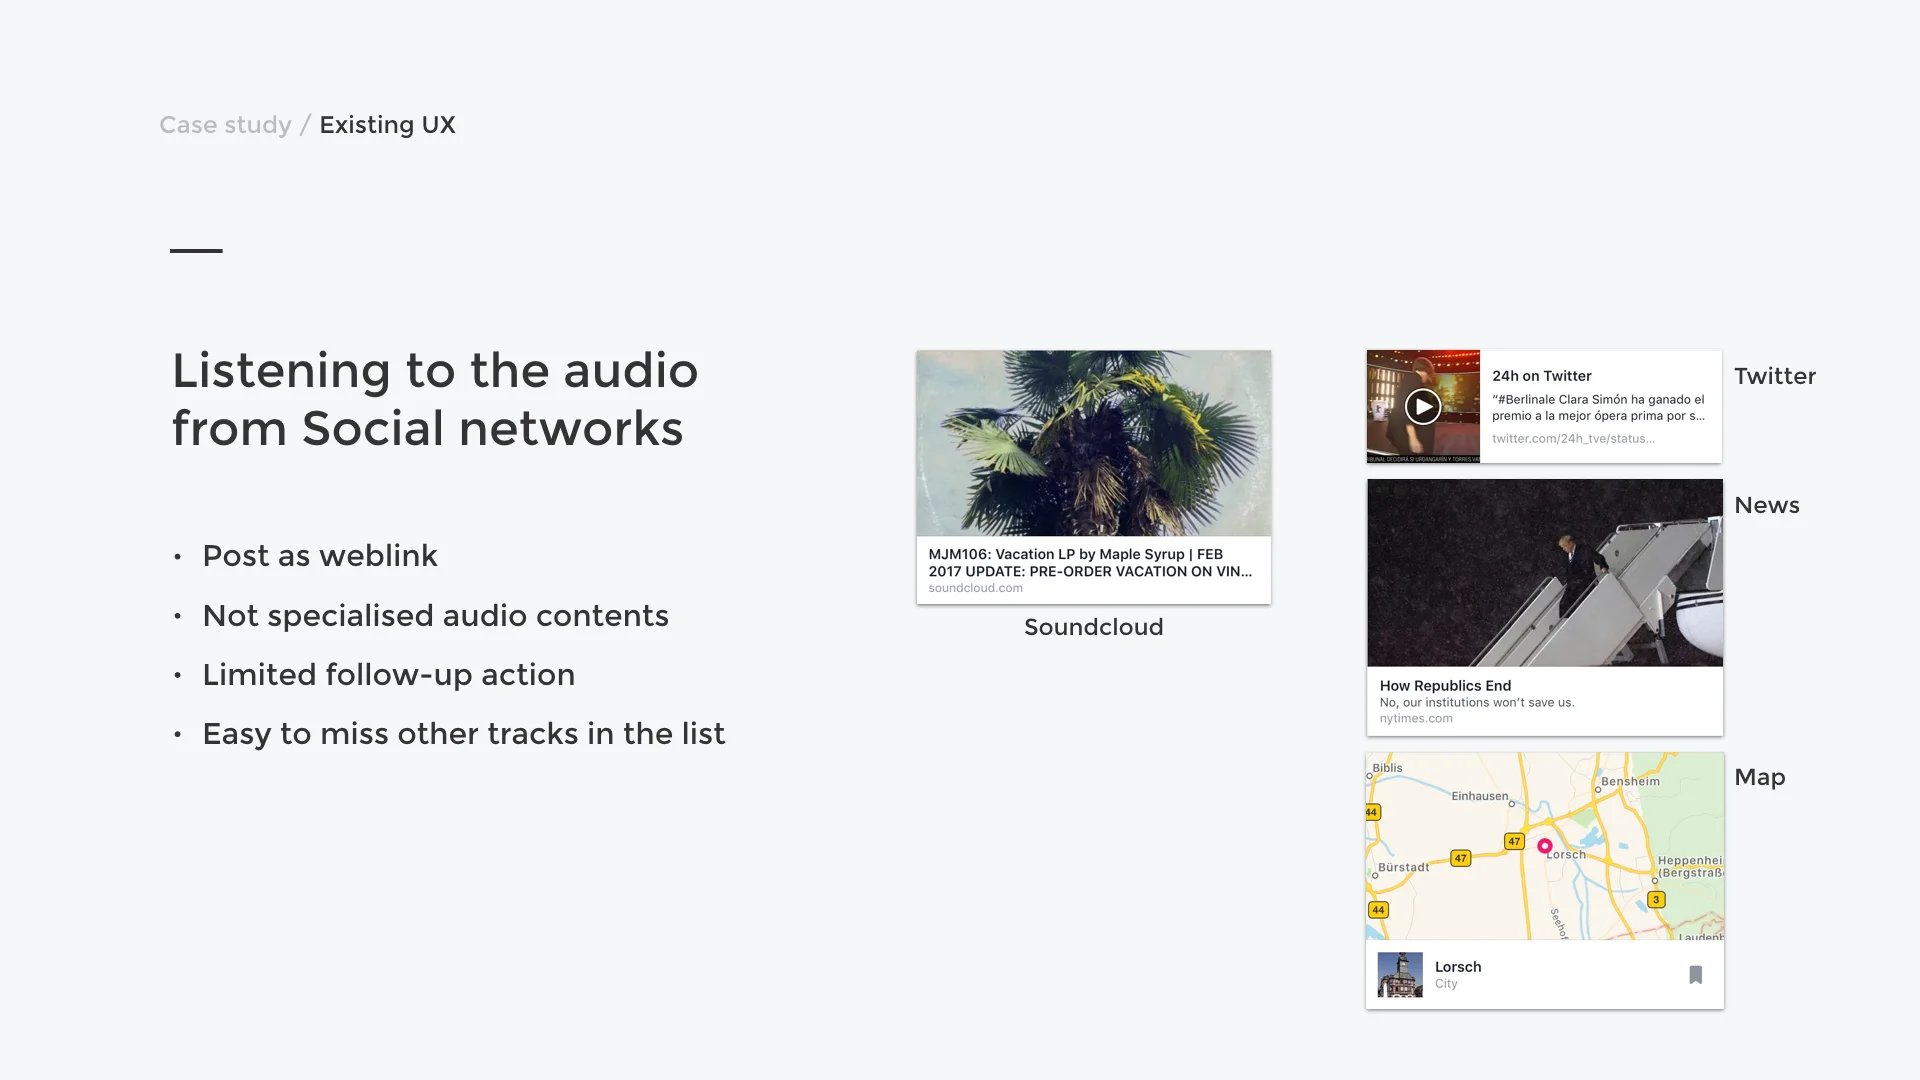Click the twitter.com/24h_tve/status link
This screenshot has width=1920, height=1080.
pyautogui.click(x=1573, y=439)
